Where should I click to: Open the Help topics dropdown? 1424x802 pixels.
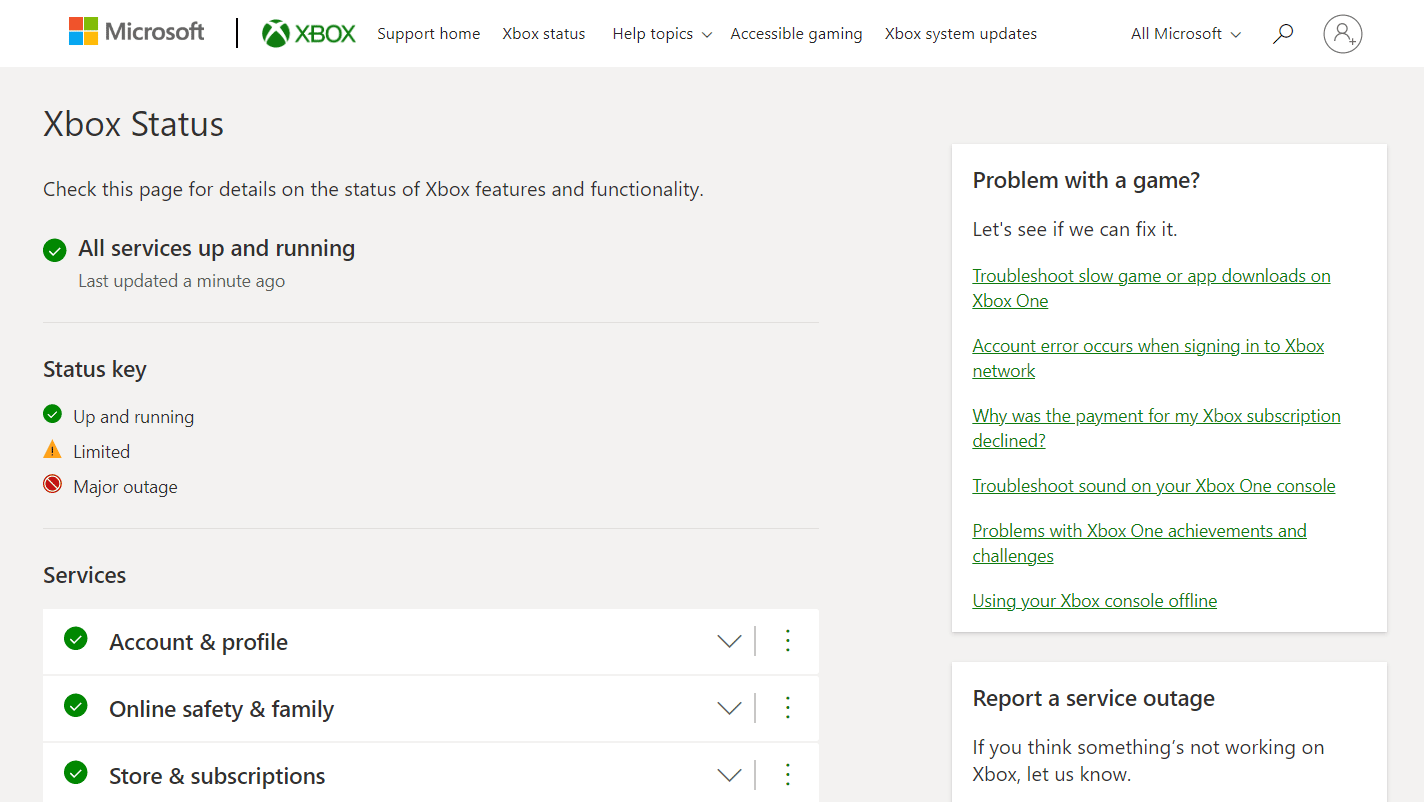pyautogui.click(x=662, y=34)
